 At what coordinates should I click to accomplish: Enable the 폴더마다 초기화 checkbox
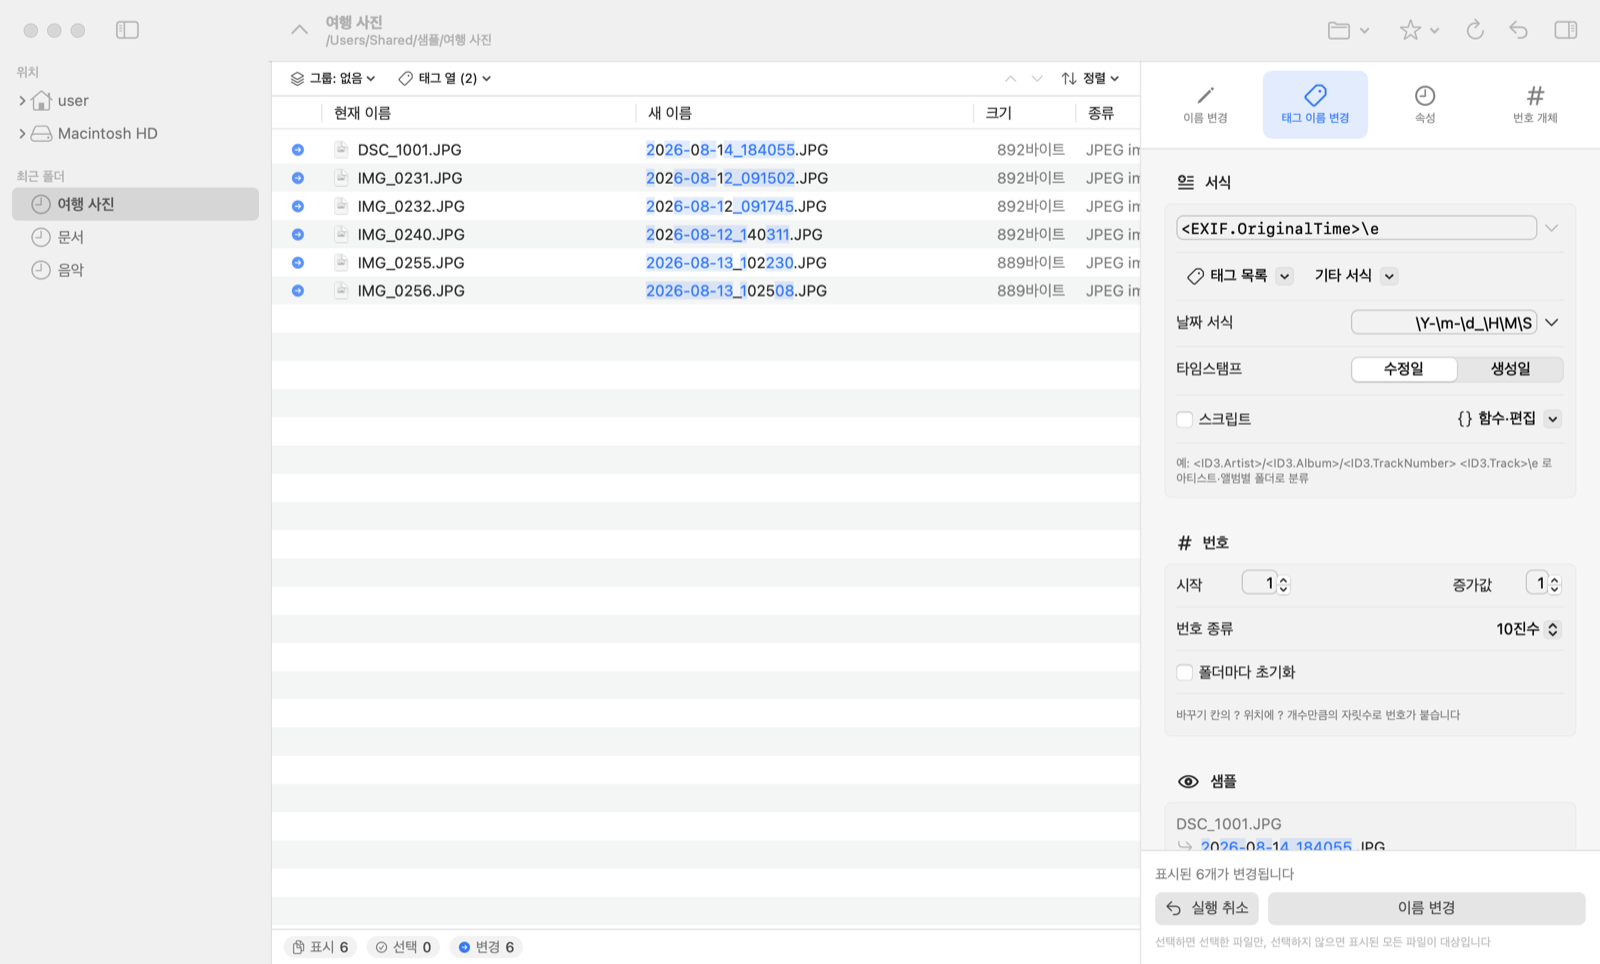click(x=1185, y=672)
